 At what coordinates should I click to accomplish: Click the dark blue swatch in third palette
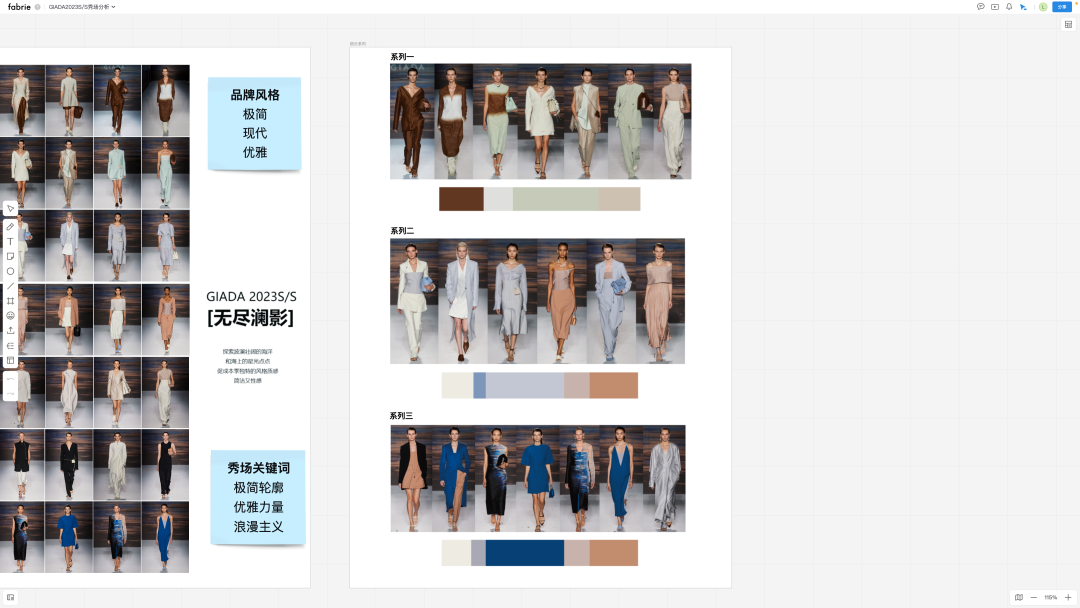pos(524,553)
